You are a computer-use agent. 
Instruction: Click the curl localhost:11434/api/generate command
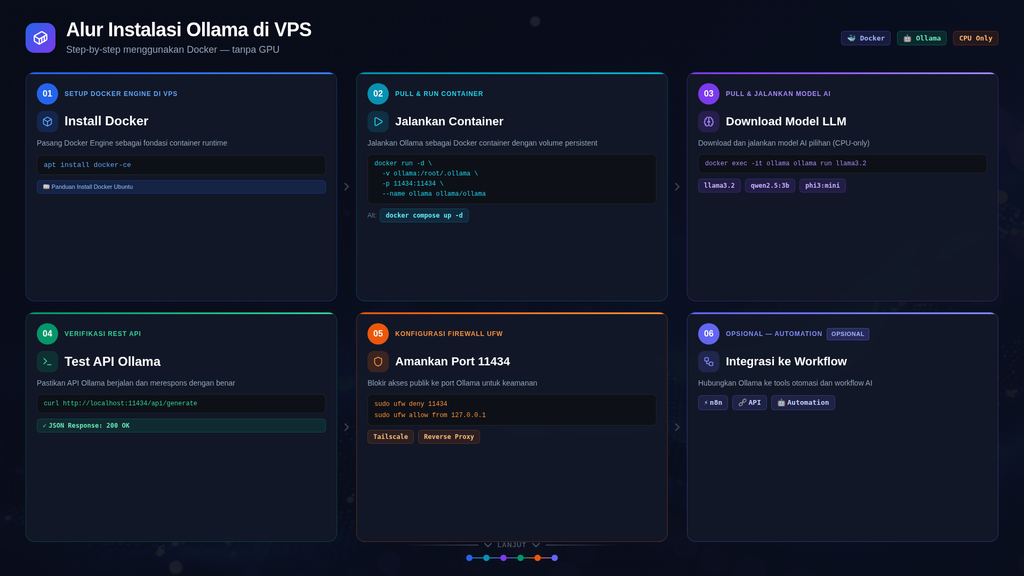181,404
